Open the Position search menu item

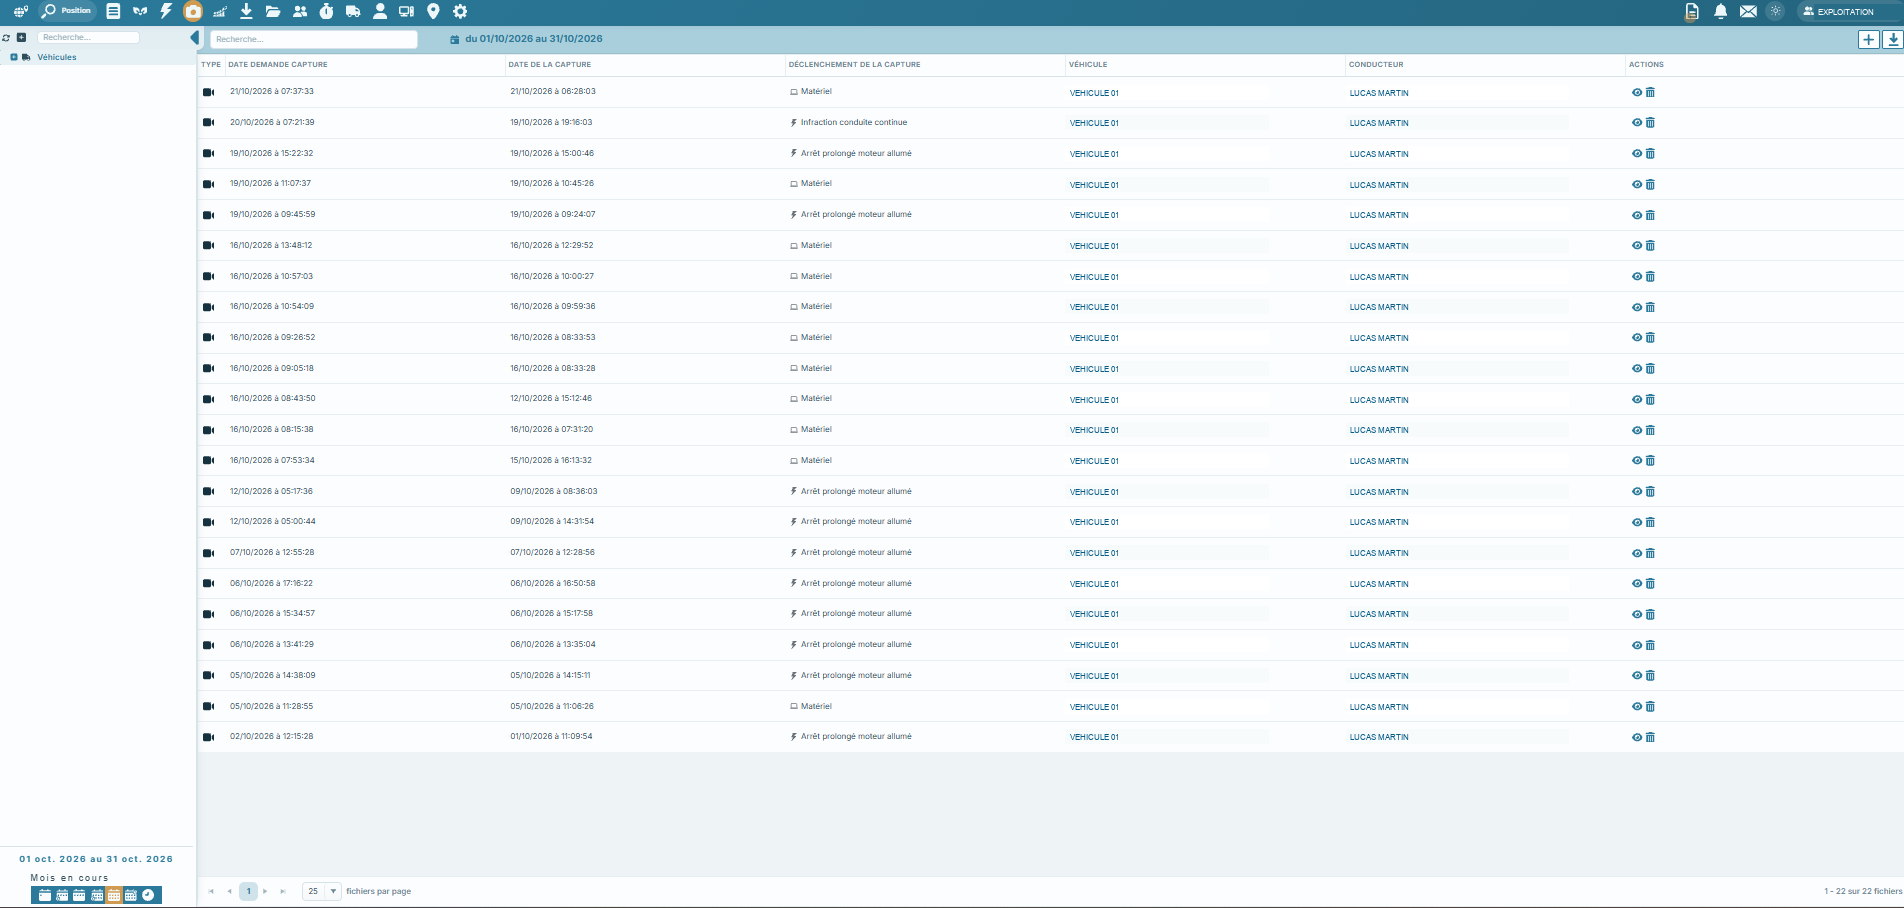tap(66, 11)
